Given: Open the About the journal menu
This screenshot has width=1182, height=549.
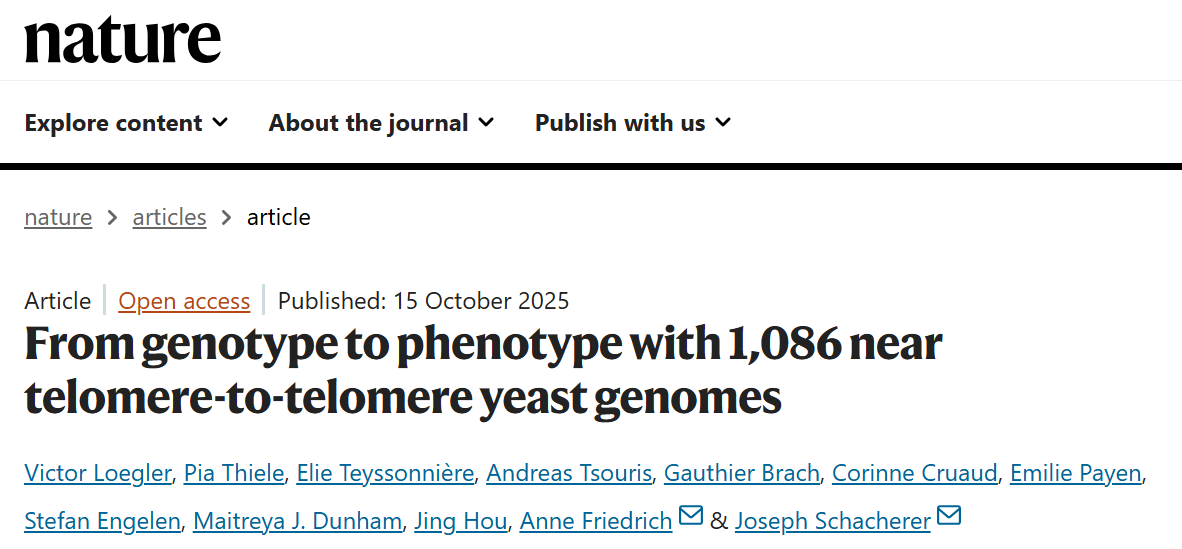Looking at the screenshot, I should [381, 123].
